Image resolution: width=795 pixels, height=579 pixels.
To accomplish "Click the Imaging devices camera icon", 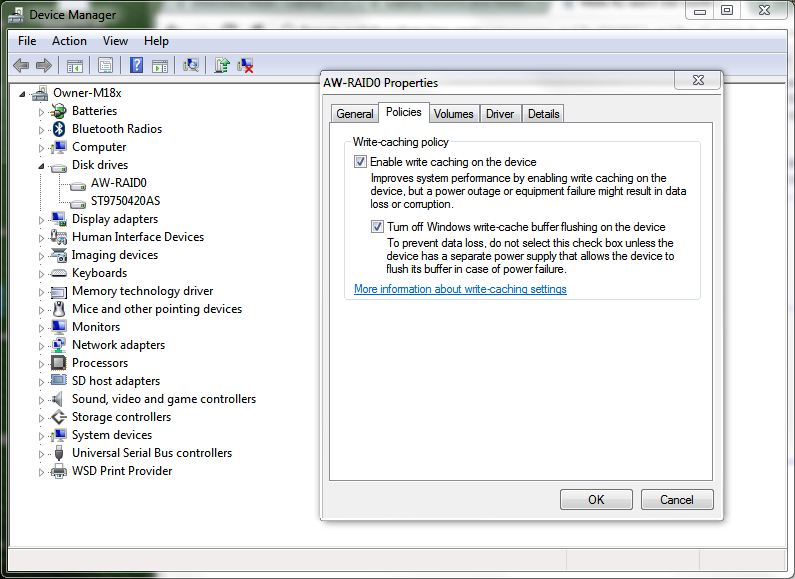I will pyautogui.click(x=59, y=255).
